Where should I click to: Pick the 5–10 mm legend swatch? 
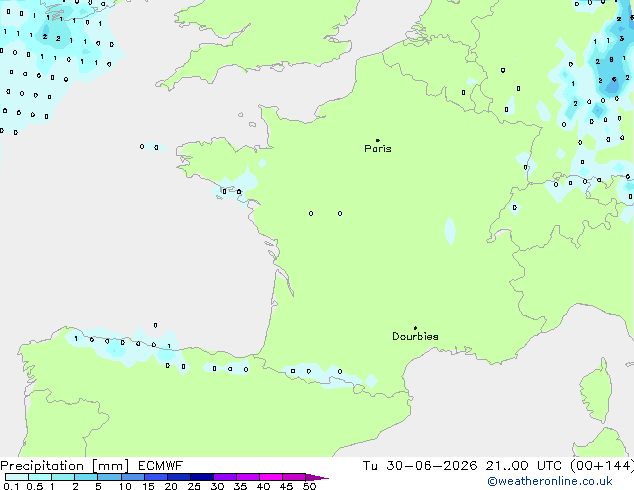coord(109,477)
